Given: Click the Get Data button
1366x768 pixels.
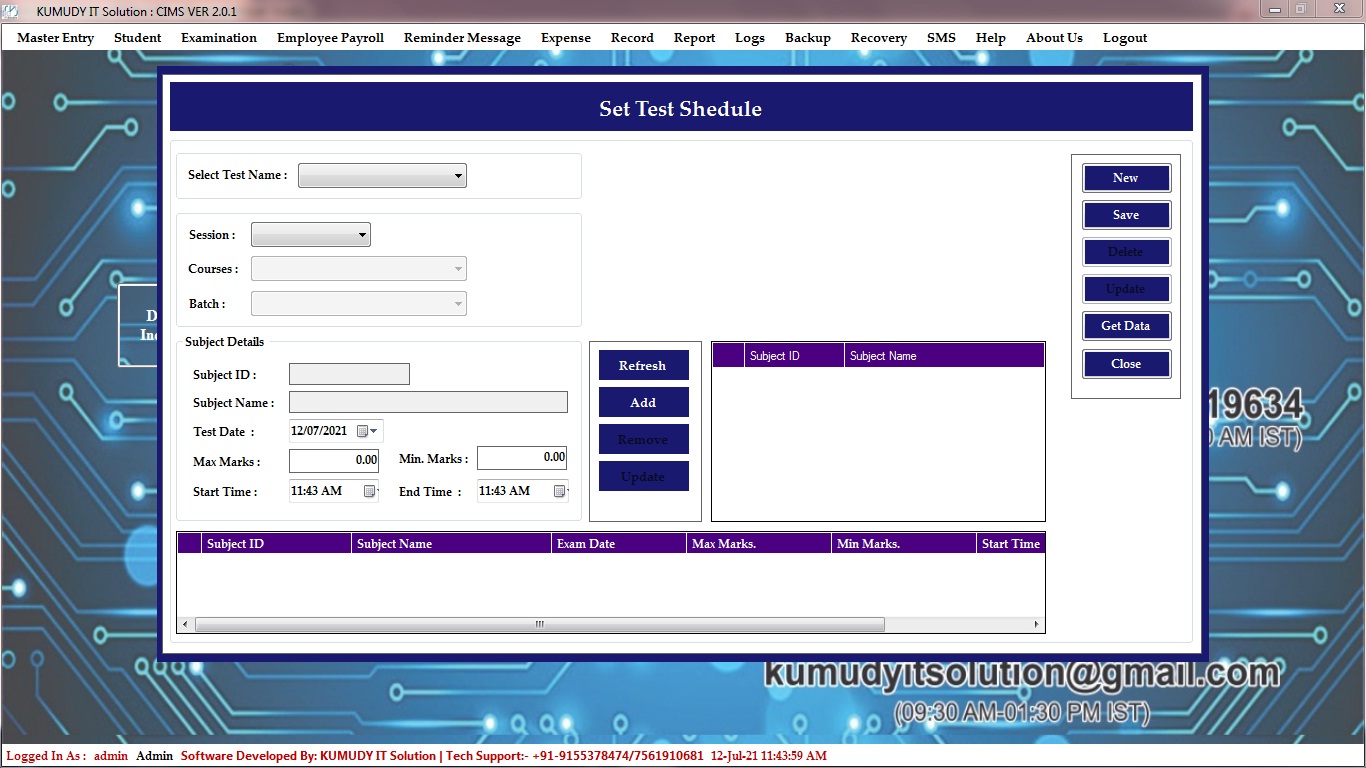Looking at the screenshot, I should pyautogui.click(x=1126, y=326).
